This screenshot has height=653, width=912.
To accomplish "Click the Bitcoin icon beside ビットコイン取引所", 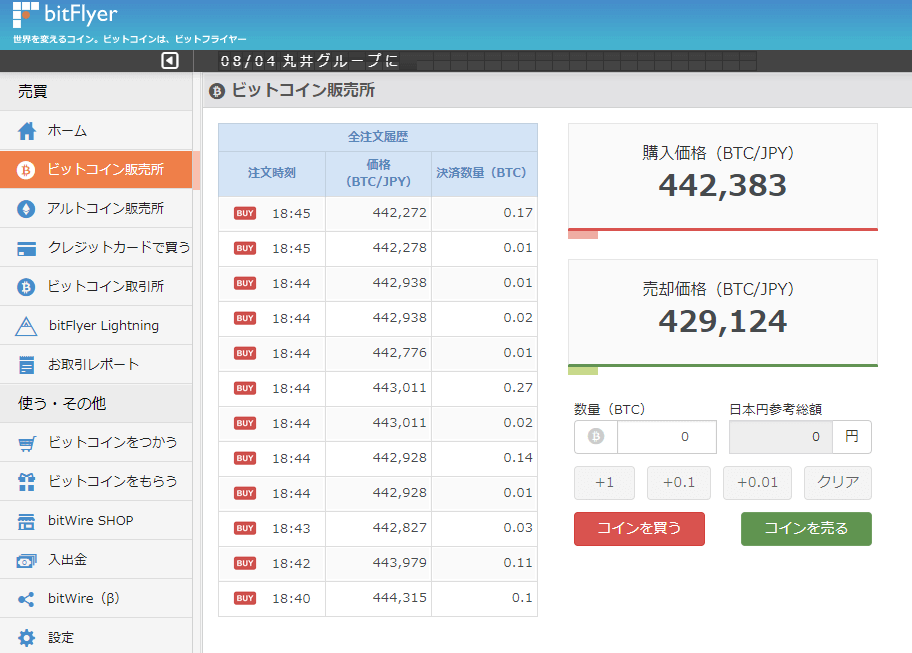I will tap(26, 287).
